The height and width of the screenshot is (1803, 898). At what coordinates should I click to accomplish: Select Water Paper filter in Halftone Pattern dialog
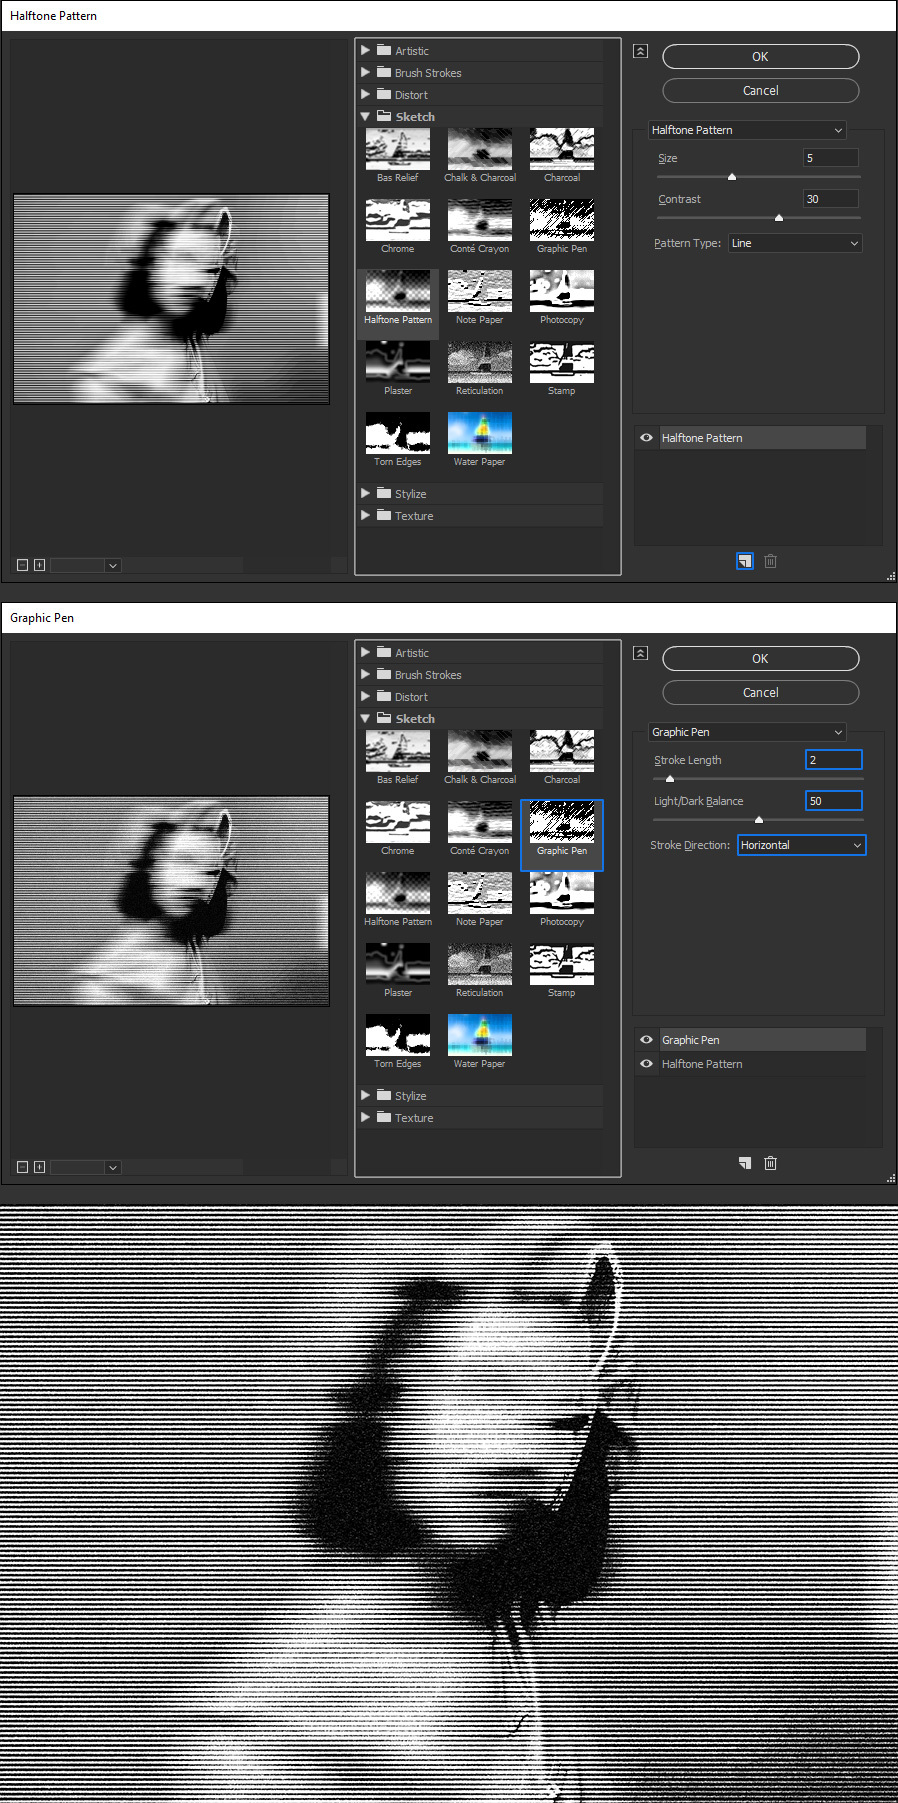pos(480,433)
